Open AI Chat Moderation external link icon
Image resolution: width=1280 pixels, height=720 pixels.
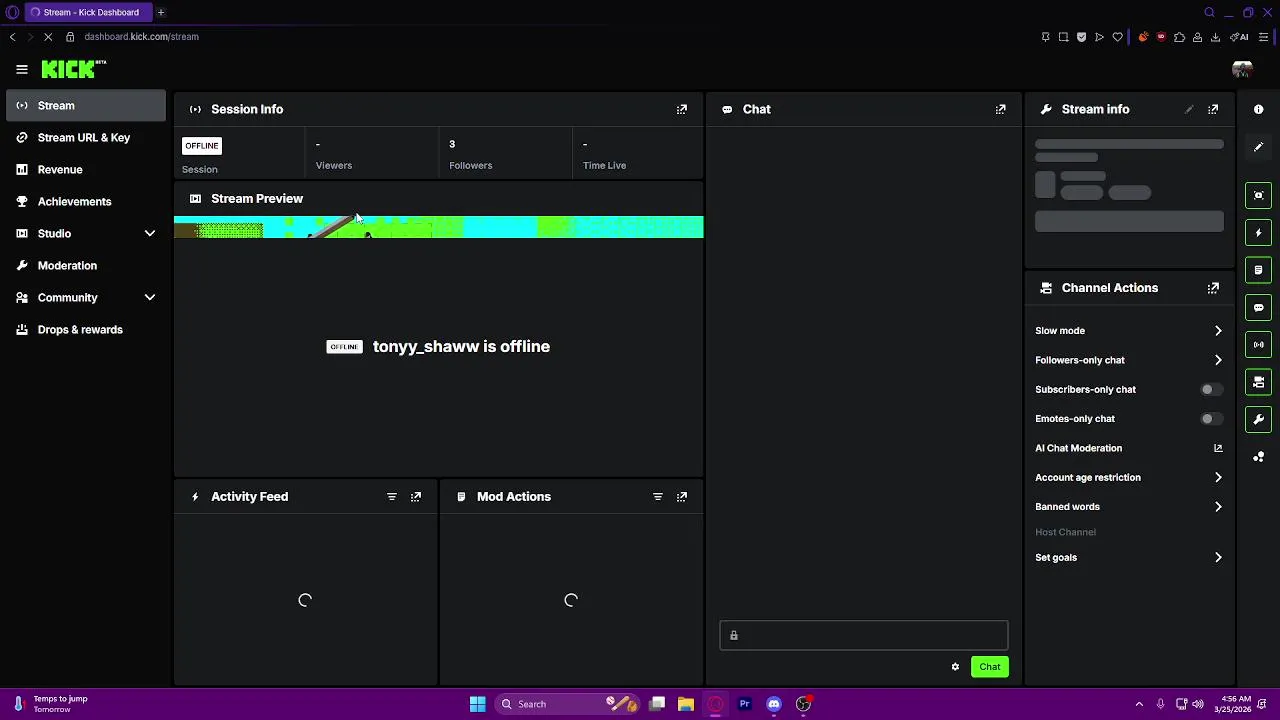pos(1218,448)
